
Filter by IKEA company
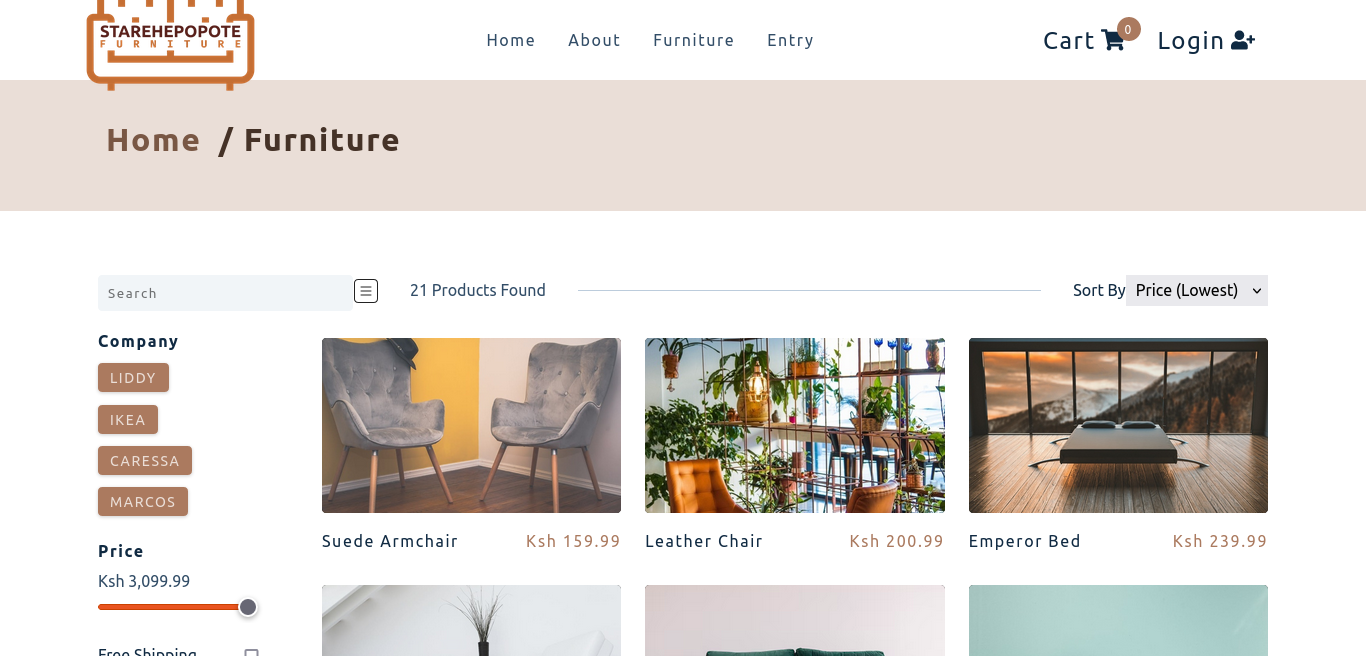tap(128, 419)
